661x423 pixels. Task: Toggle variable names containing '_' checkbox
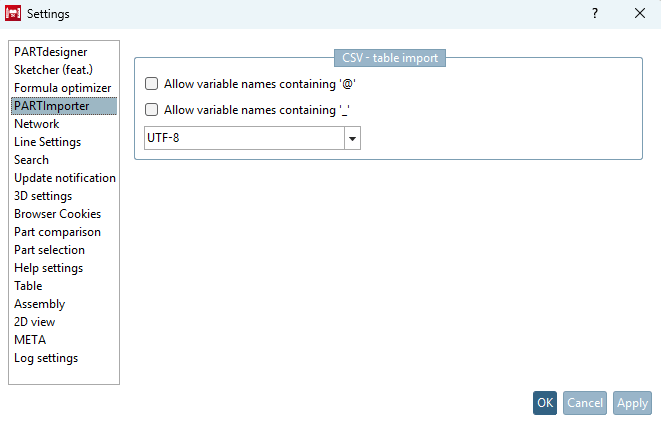pos(152,110)
